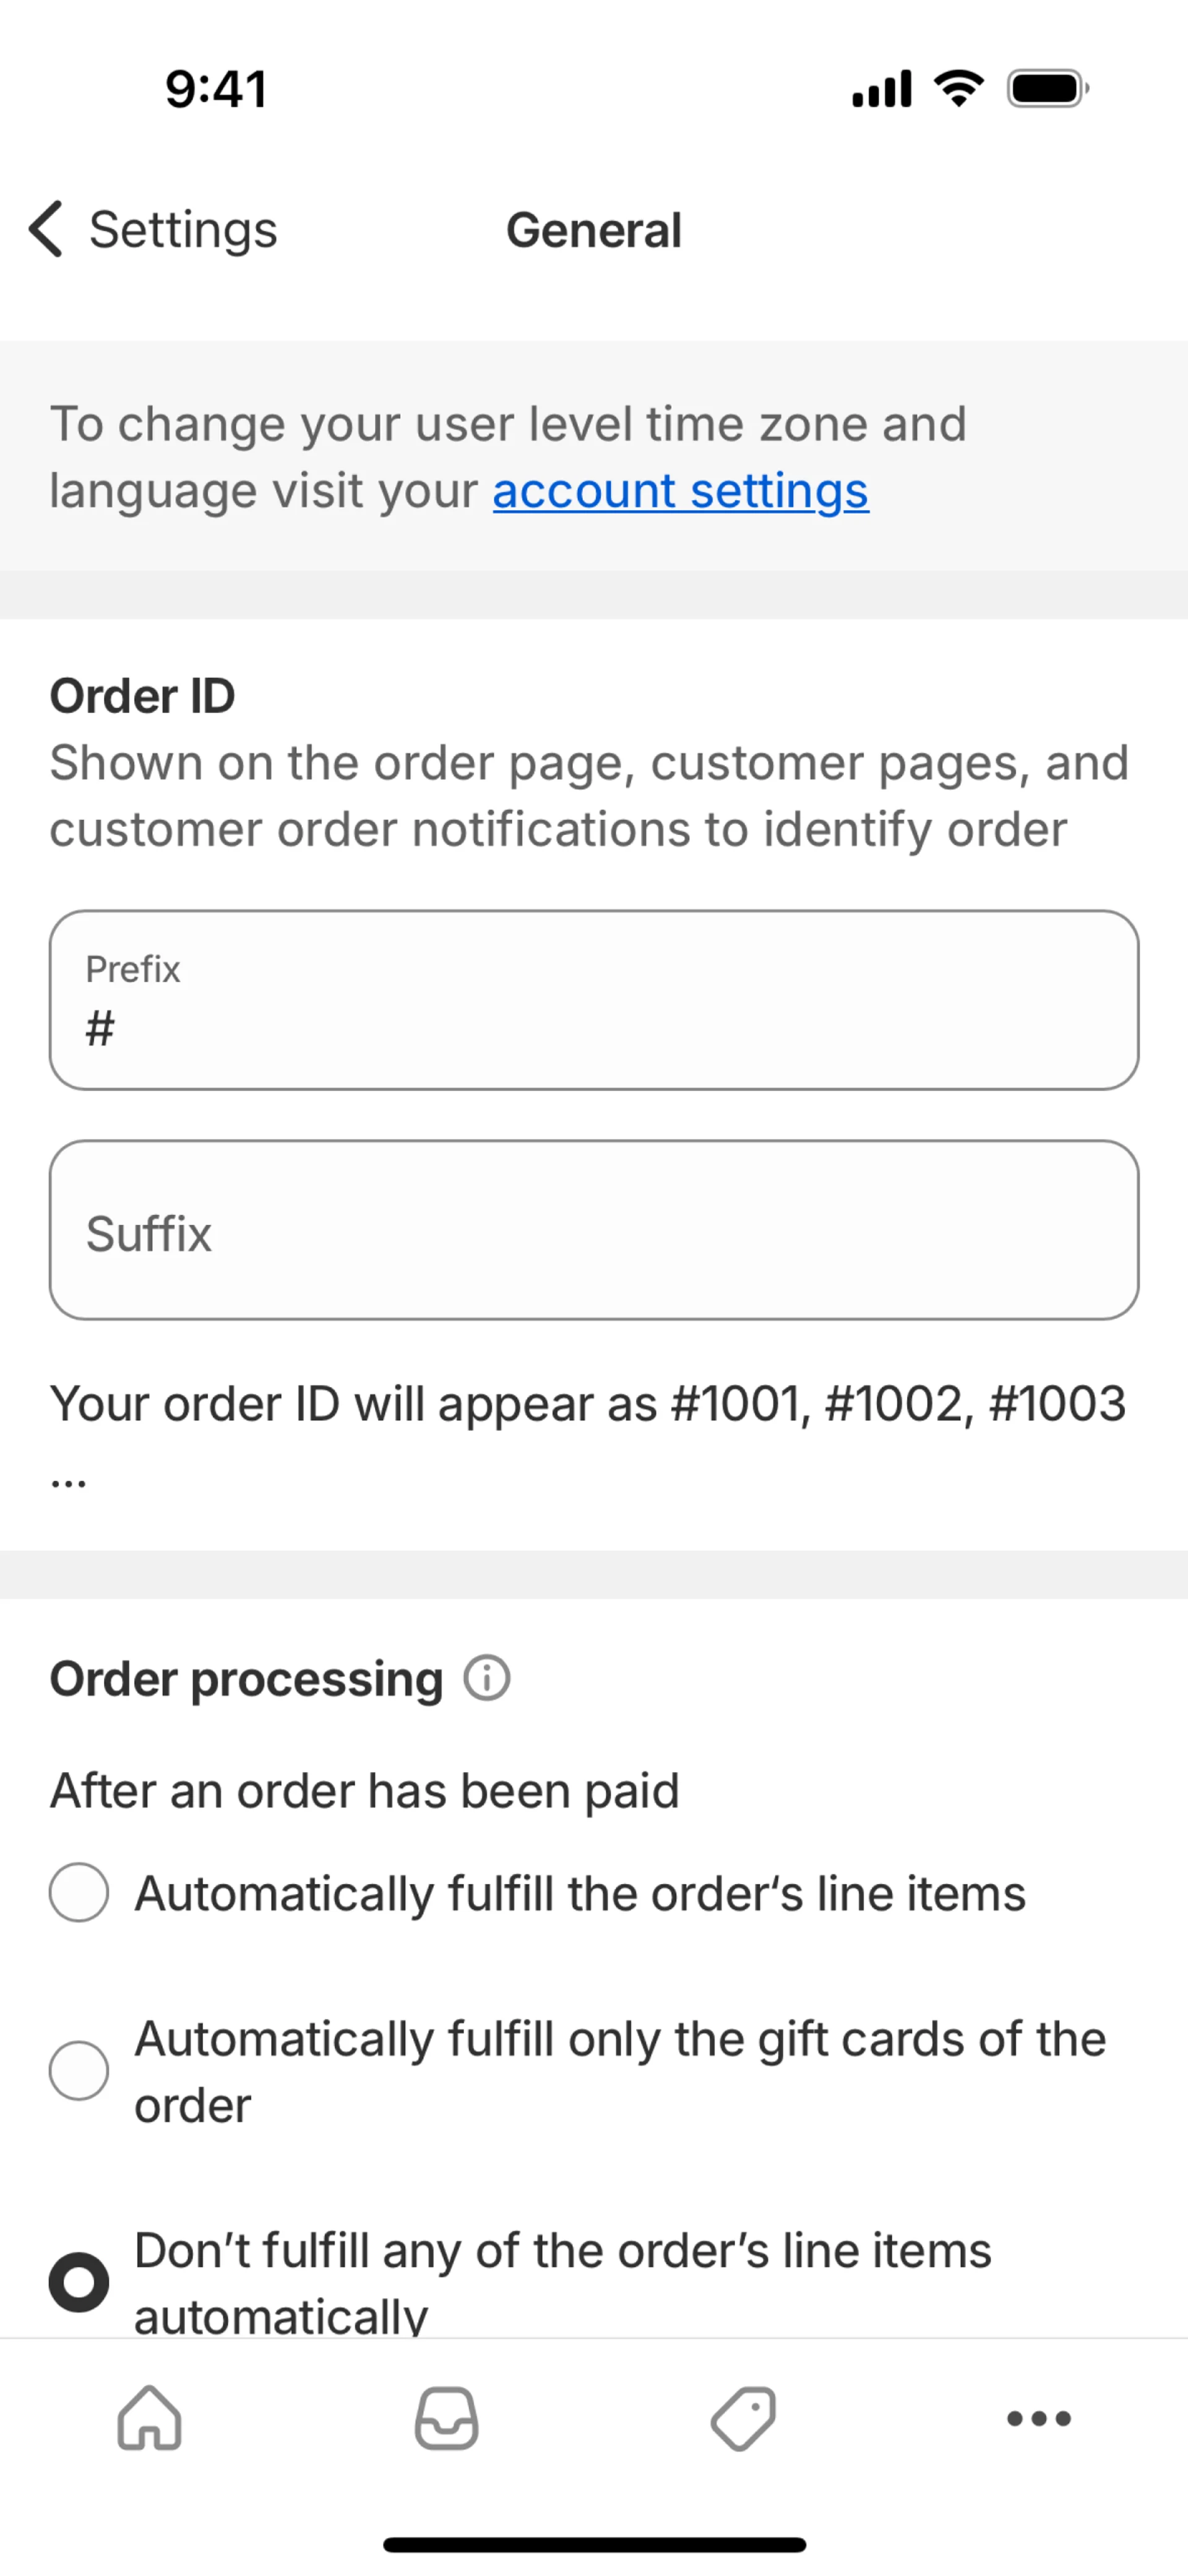Open the account settings link
1188x2576 pixels.
[680, 491]
